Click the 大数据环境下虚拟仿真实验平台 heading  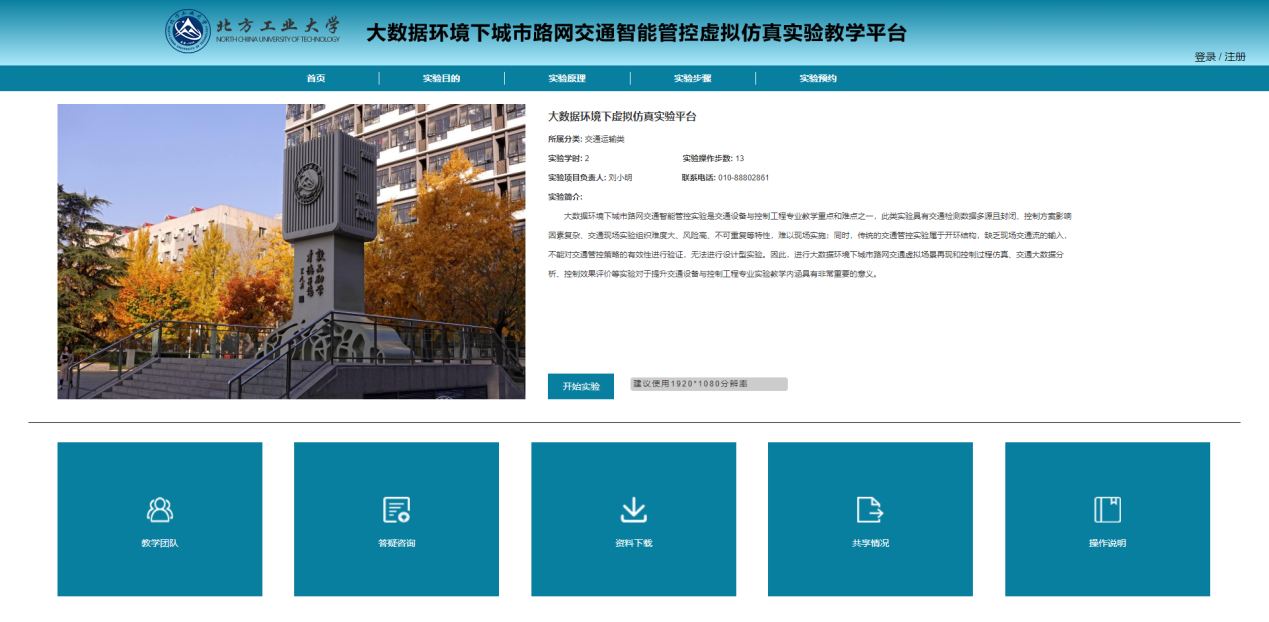(x=622, y=117)
